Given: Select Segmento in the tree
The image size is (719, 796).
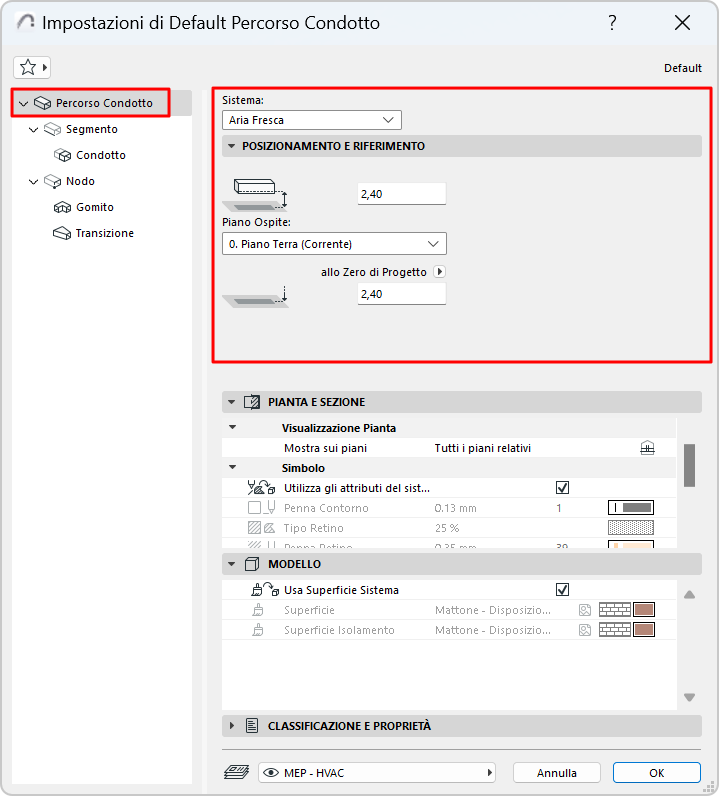Looking at the screenshot, I should click(x=92, y=129).
